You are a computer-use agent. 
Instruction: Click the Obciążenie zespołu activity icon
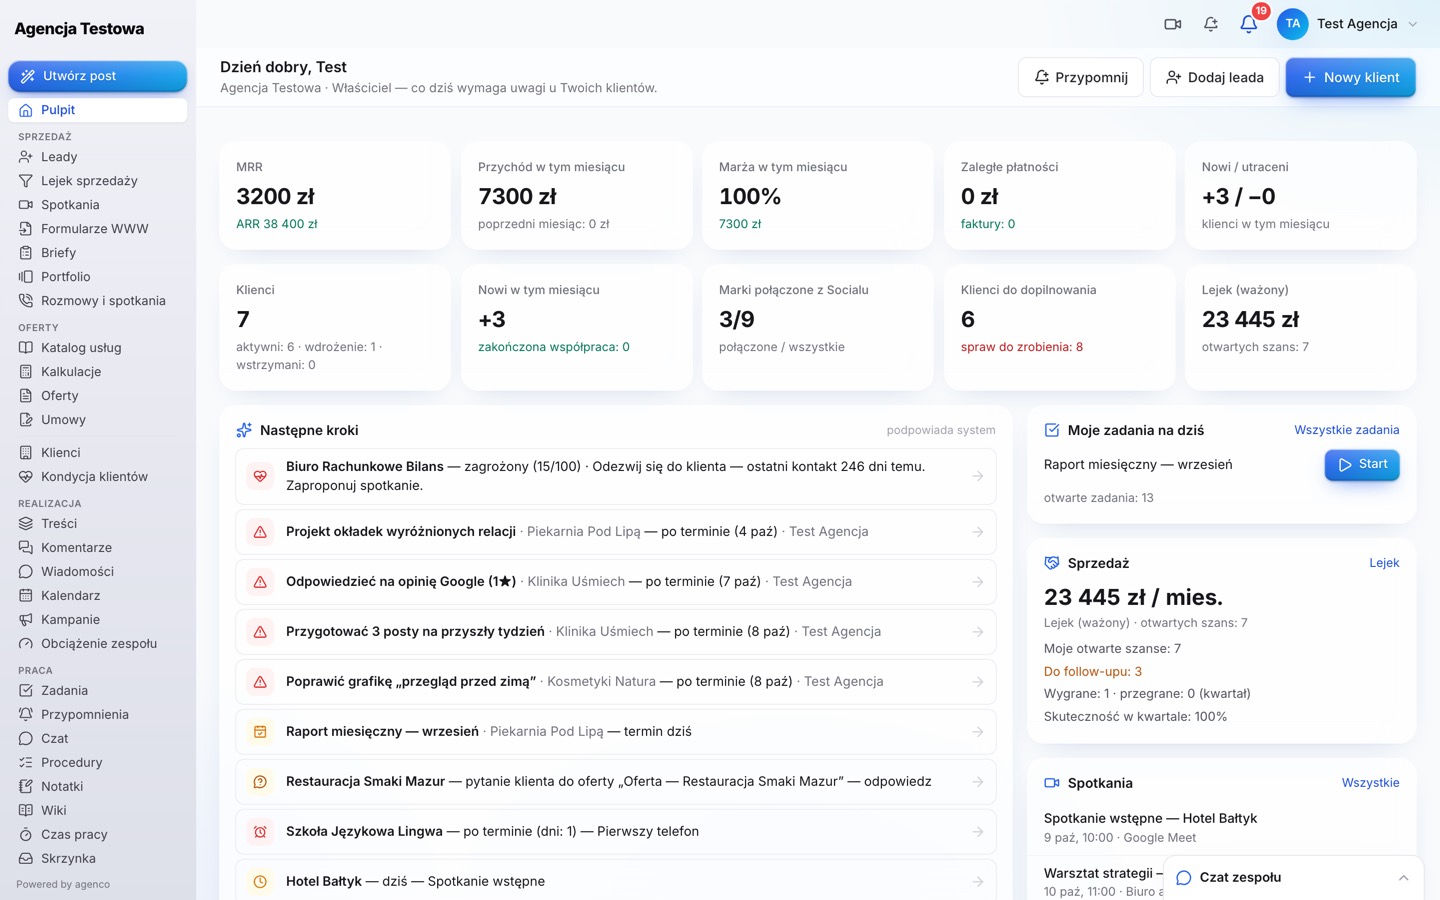[x=26, y=644]
